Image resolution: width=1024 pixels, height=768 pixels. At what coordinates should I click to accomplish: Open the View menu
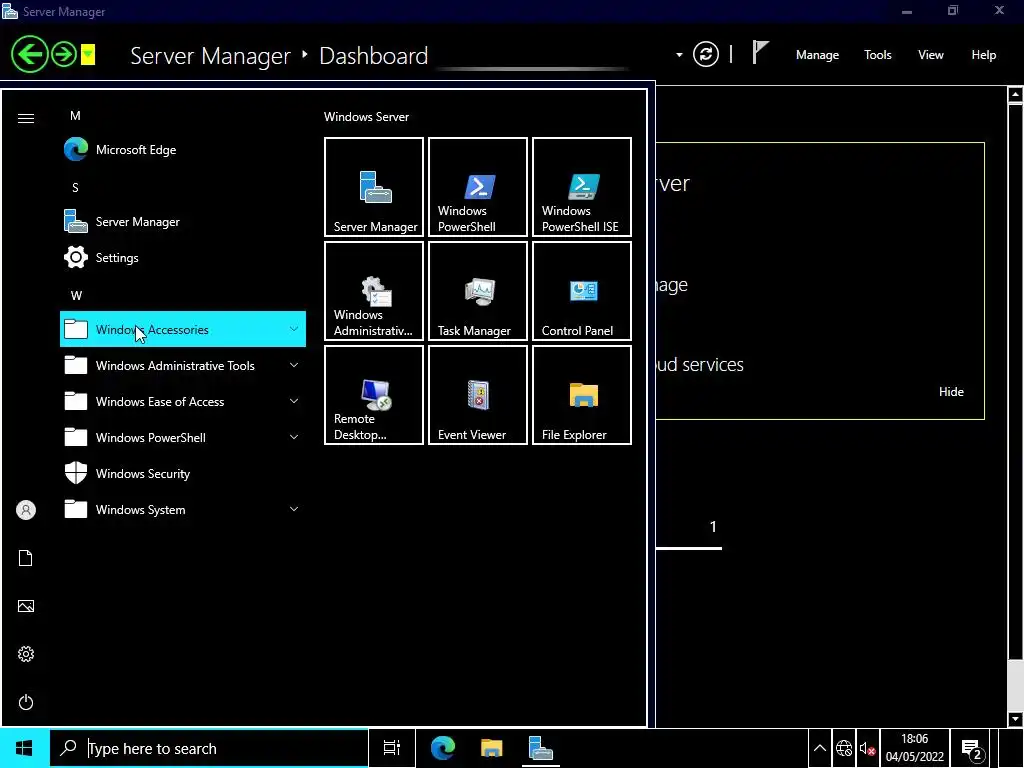931,55
